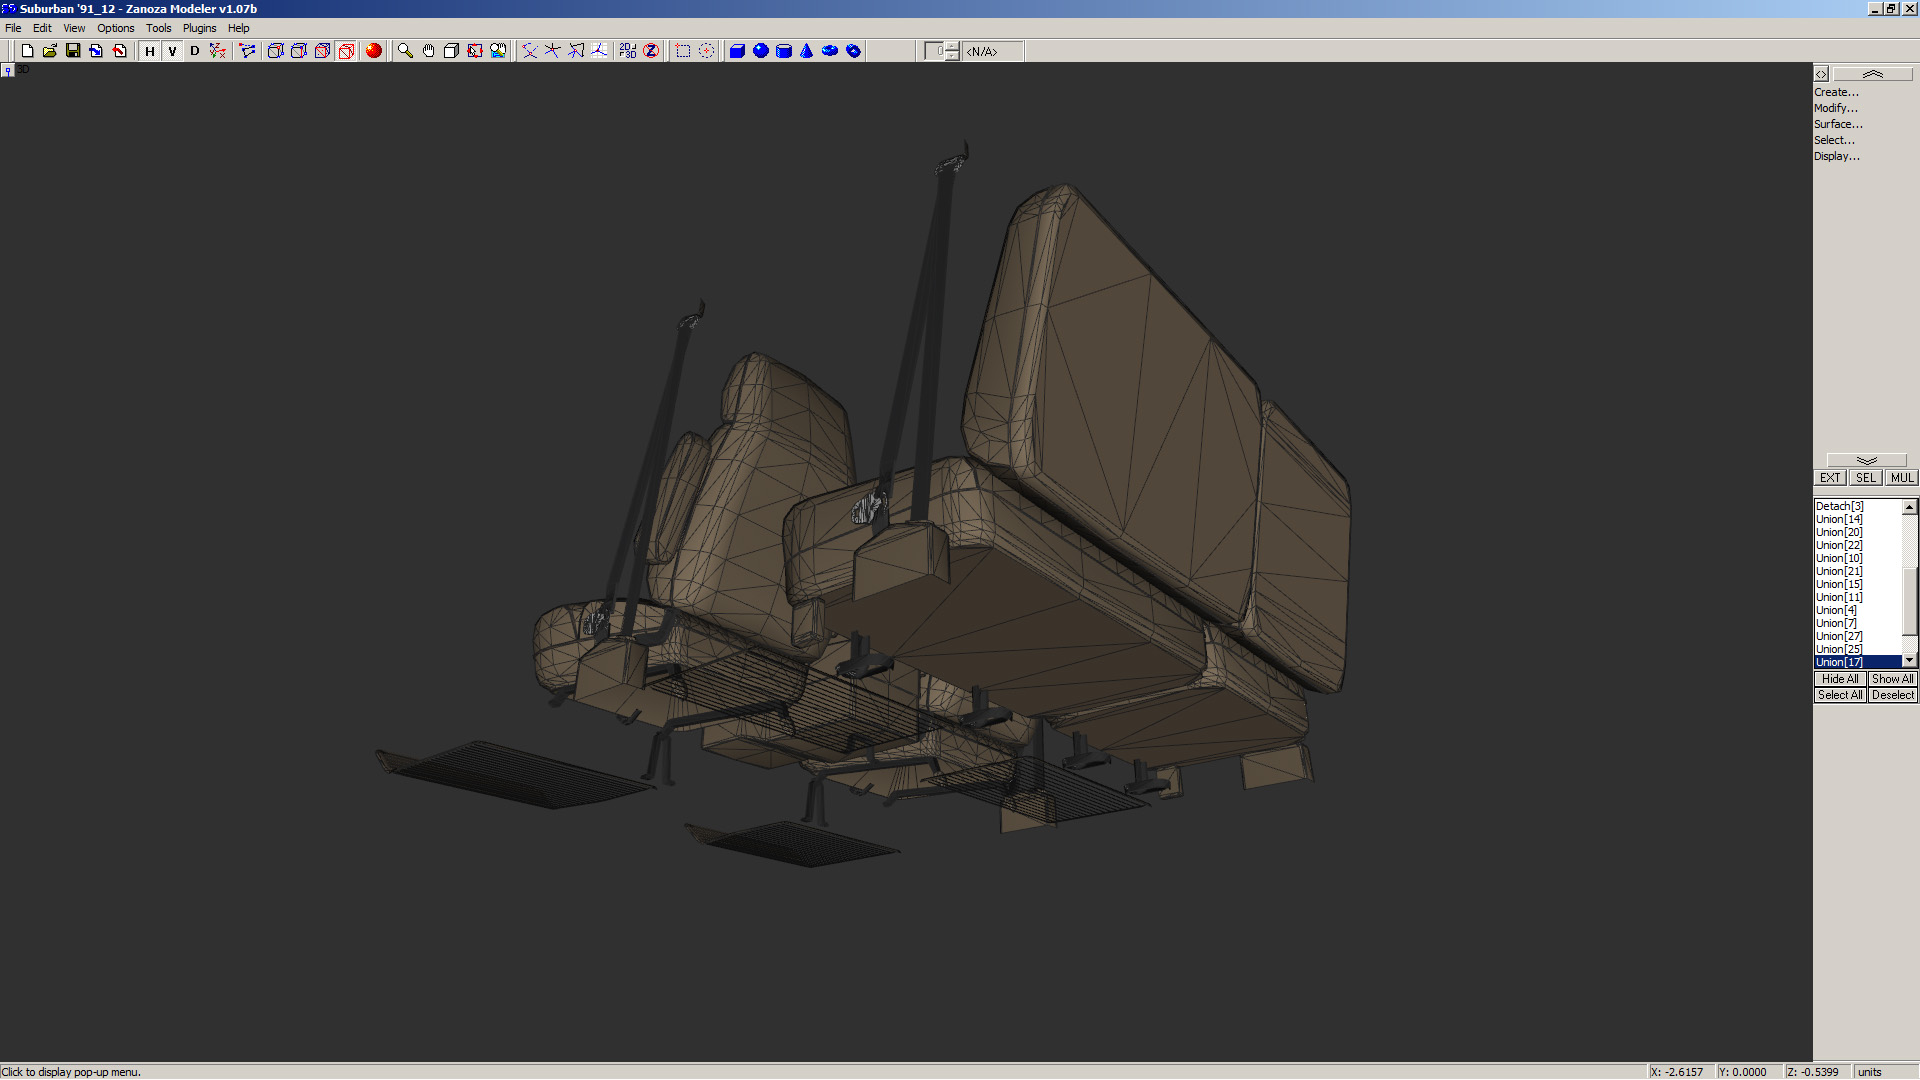Create a new file via toolbar
This screenshot has height=1080, width=1920.
pos(27,51)
